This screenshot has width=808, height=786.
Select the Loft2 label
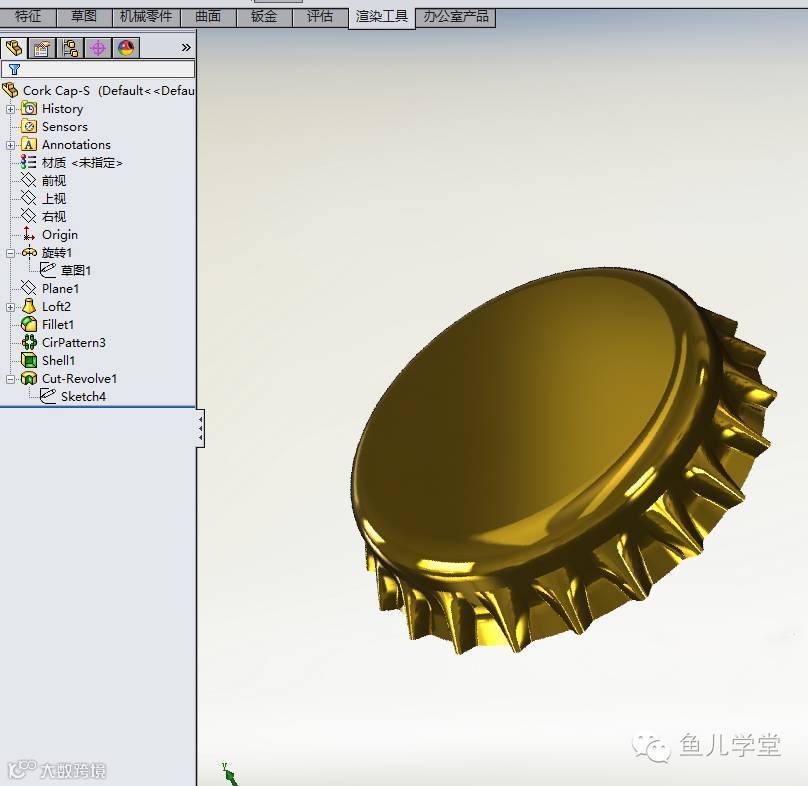56,307
